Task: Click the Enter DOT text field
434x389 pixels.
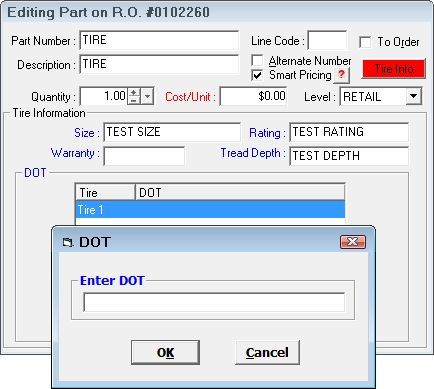Action: coord(214,302)
